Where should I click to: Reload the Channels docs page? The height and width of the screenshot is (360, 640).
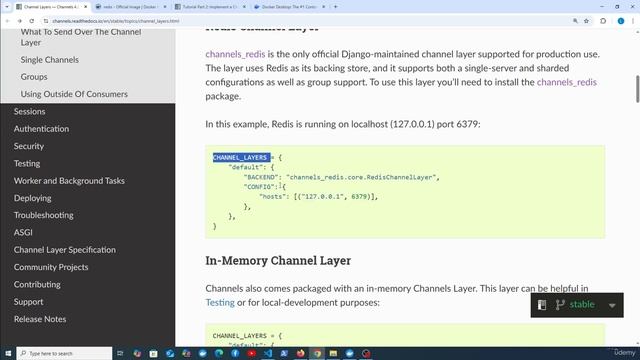(x=32, y=21)
